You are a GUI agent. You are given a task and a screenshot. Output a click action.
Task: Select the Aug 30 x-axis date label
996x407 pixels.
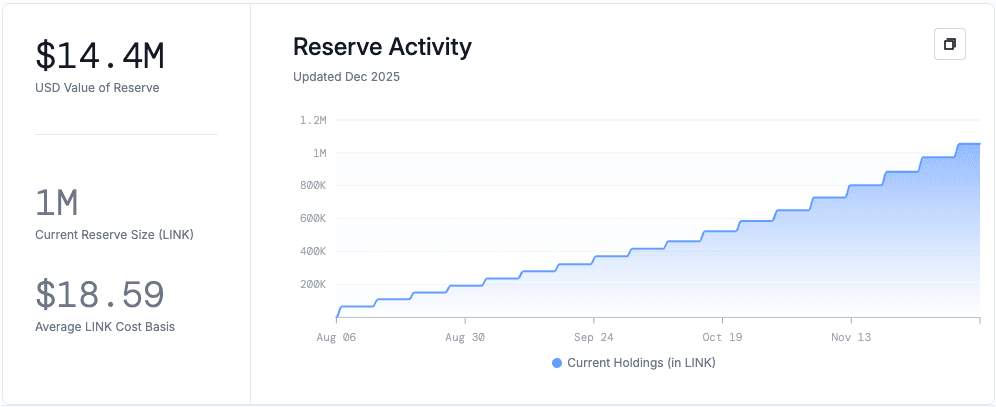pyautogui.click(x=464, y=337)
